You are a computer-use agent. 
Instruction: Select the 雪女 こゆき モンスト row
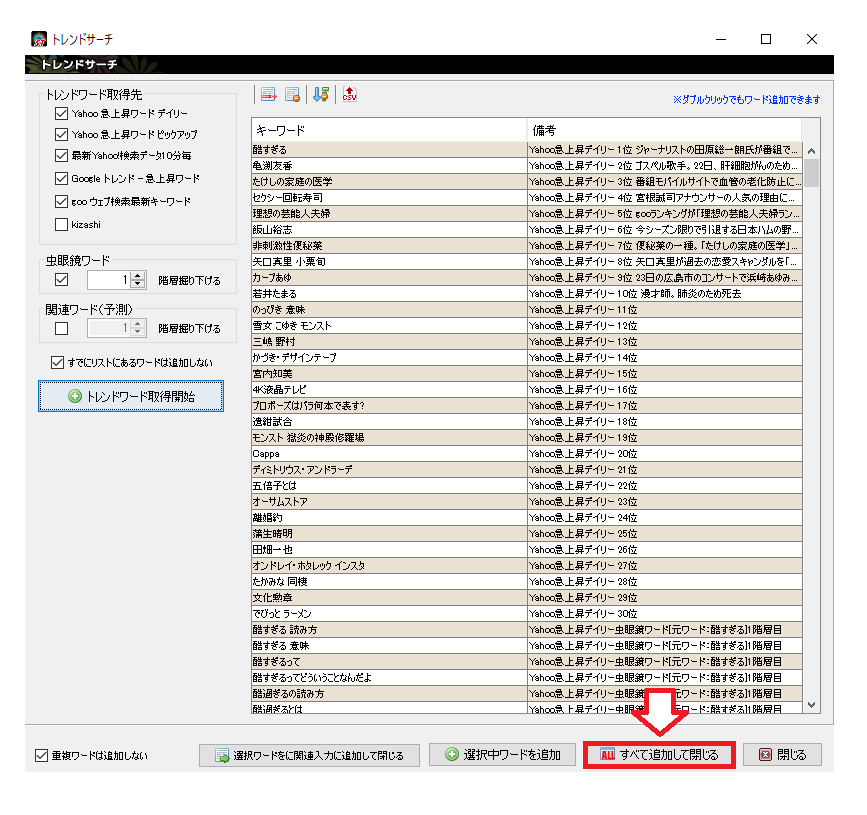(527, 326)
